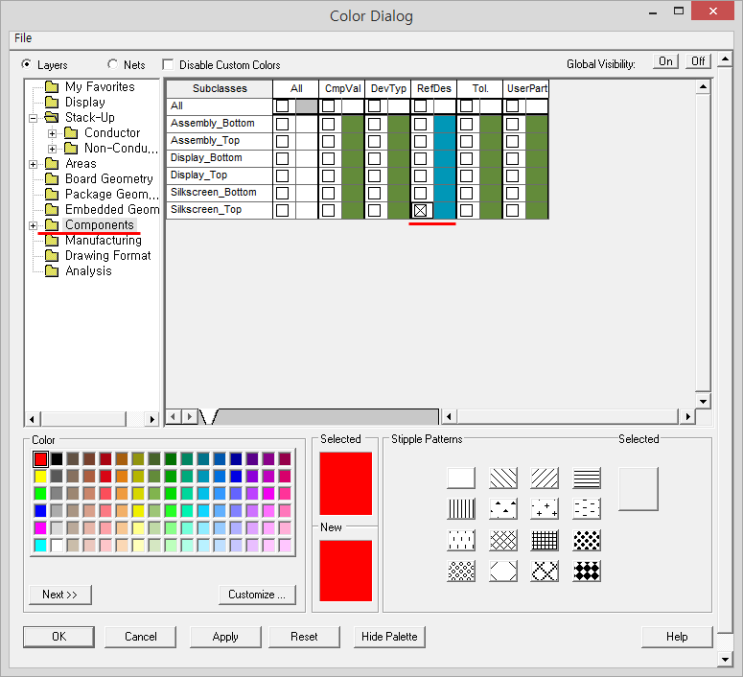Click the Customize button under the palette

(257, 594)
